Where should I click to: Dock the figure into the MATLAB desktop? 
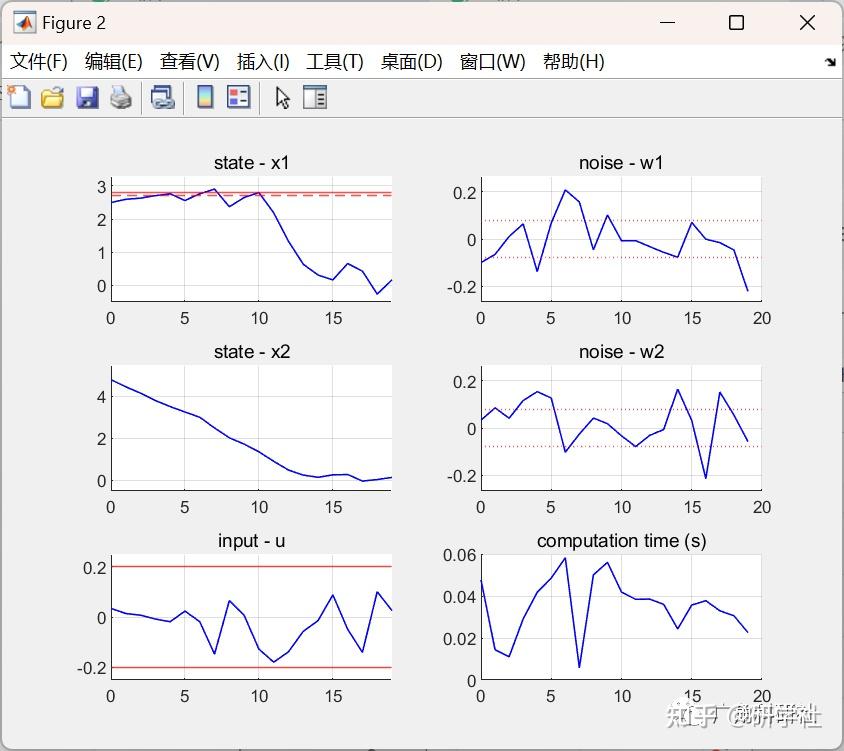pos(831,61)
